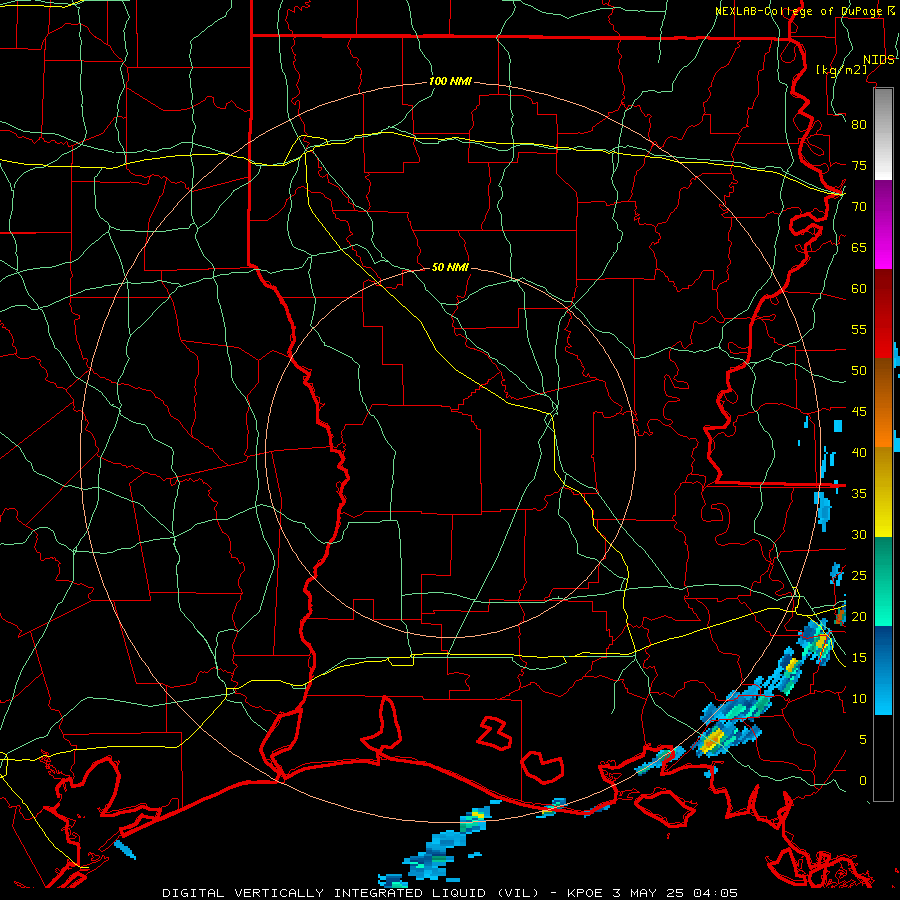900x900 pixels.
Task: Click the scale value 70
Action: pos(859,207)
